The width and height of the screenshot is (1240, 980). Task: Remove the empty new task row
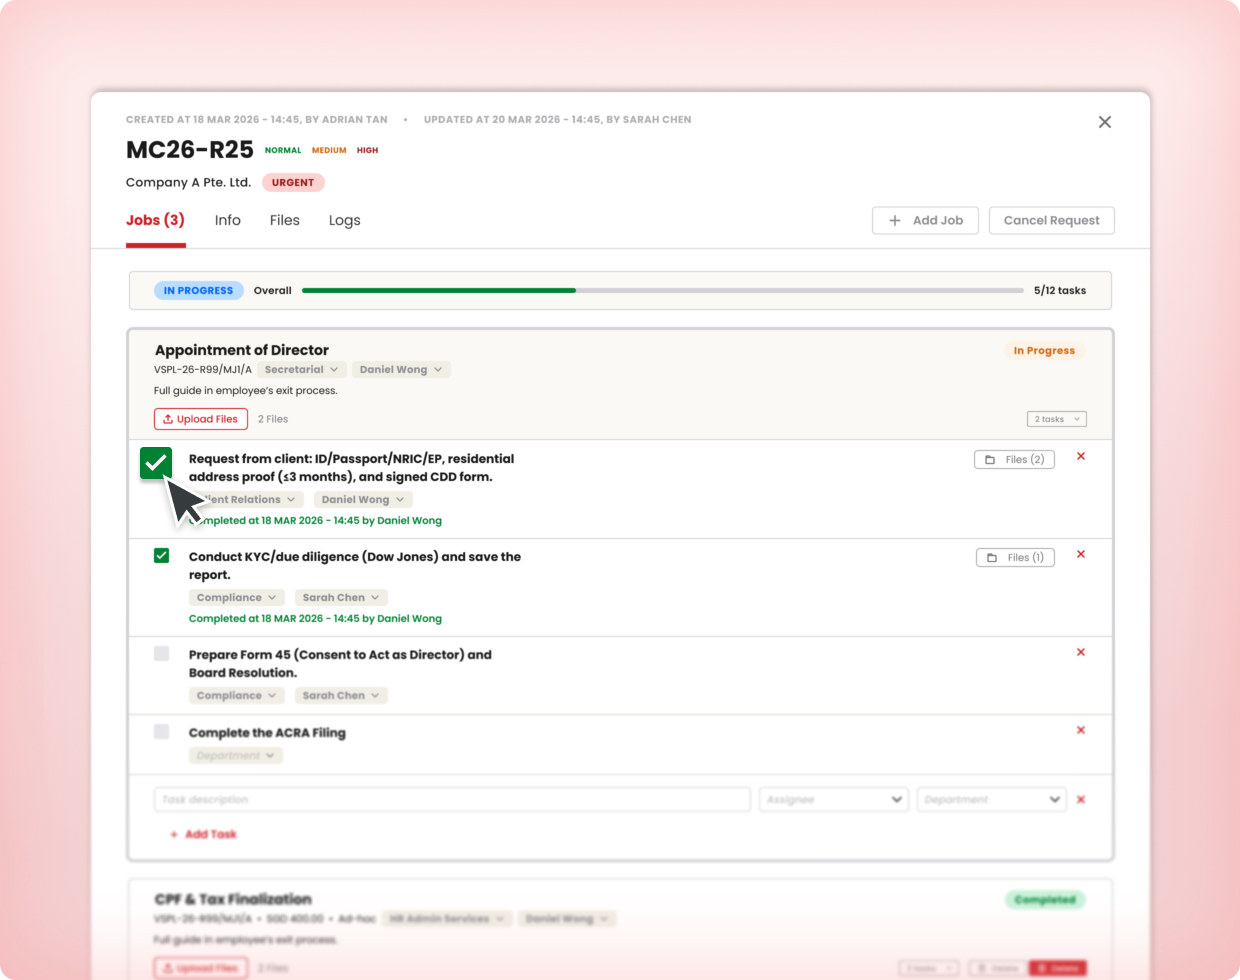(1081, 800)
